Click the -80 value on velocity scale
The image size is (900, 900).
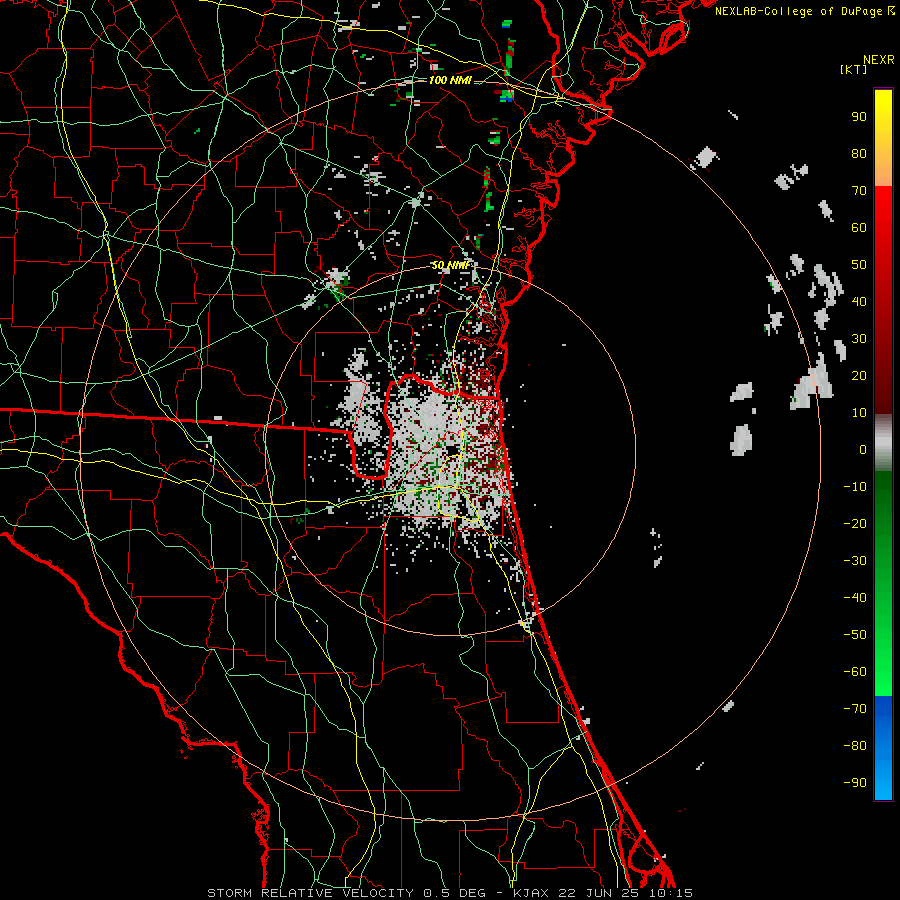tap(855, 746)
